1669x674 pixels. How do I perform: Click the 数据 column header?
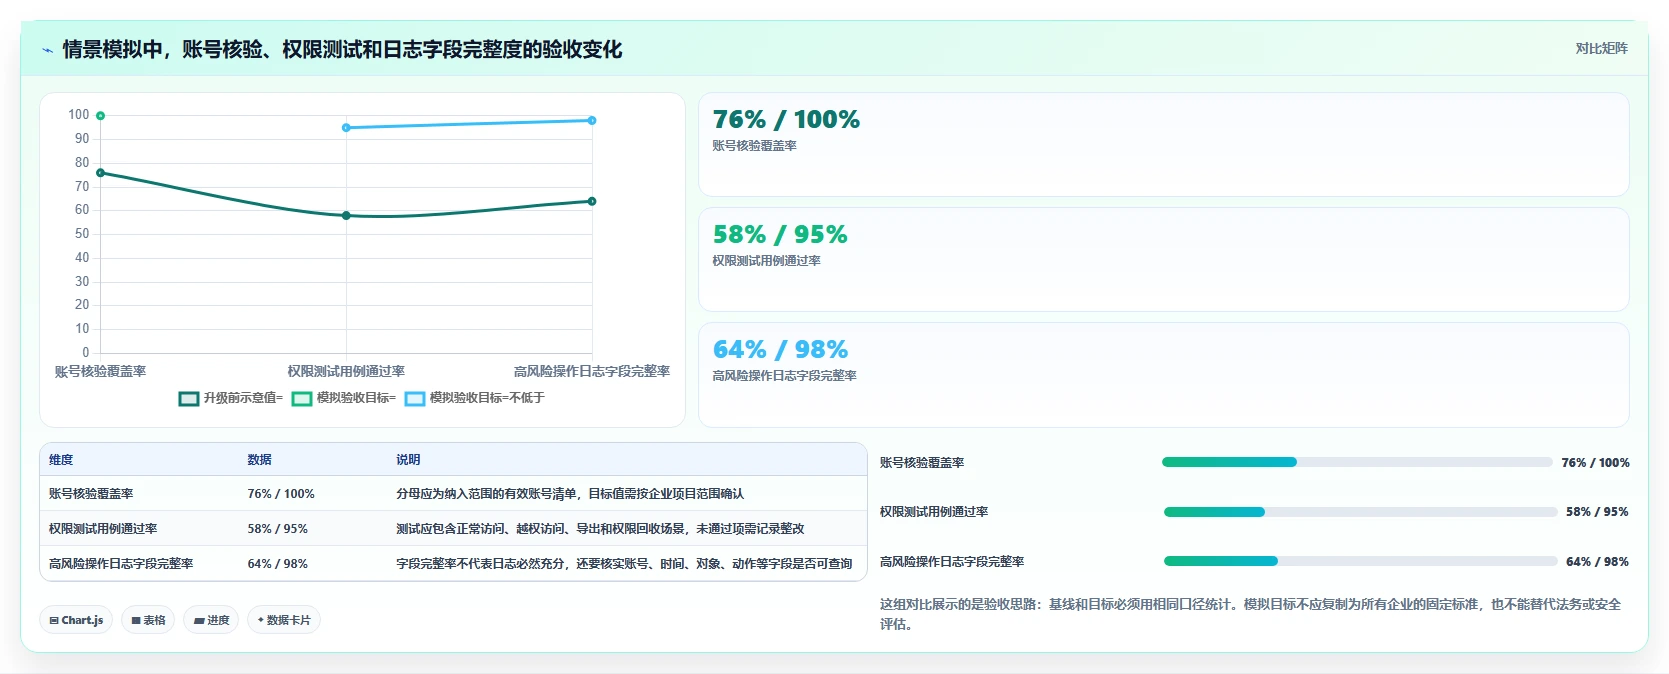[260, 460]
